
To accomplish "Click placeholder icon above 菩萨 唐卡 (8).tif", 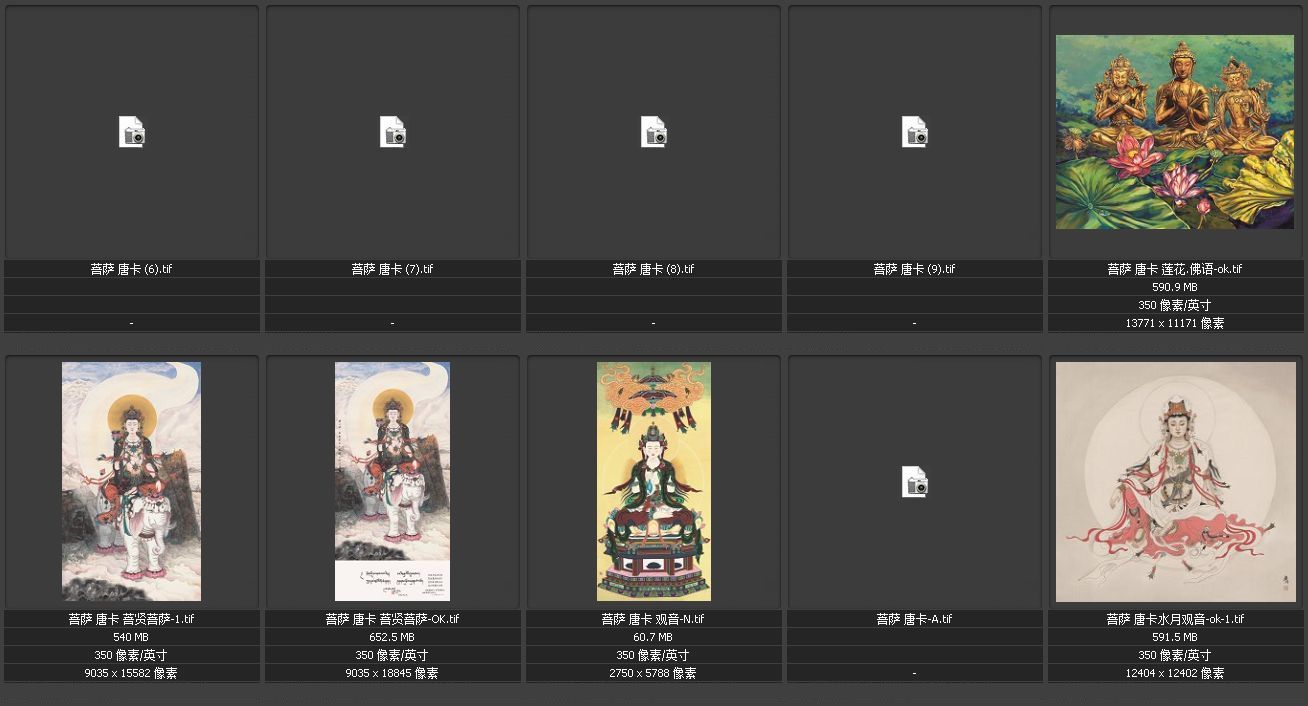I will point(654,132).
